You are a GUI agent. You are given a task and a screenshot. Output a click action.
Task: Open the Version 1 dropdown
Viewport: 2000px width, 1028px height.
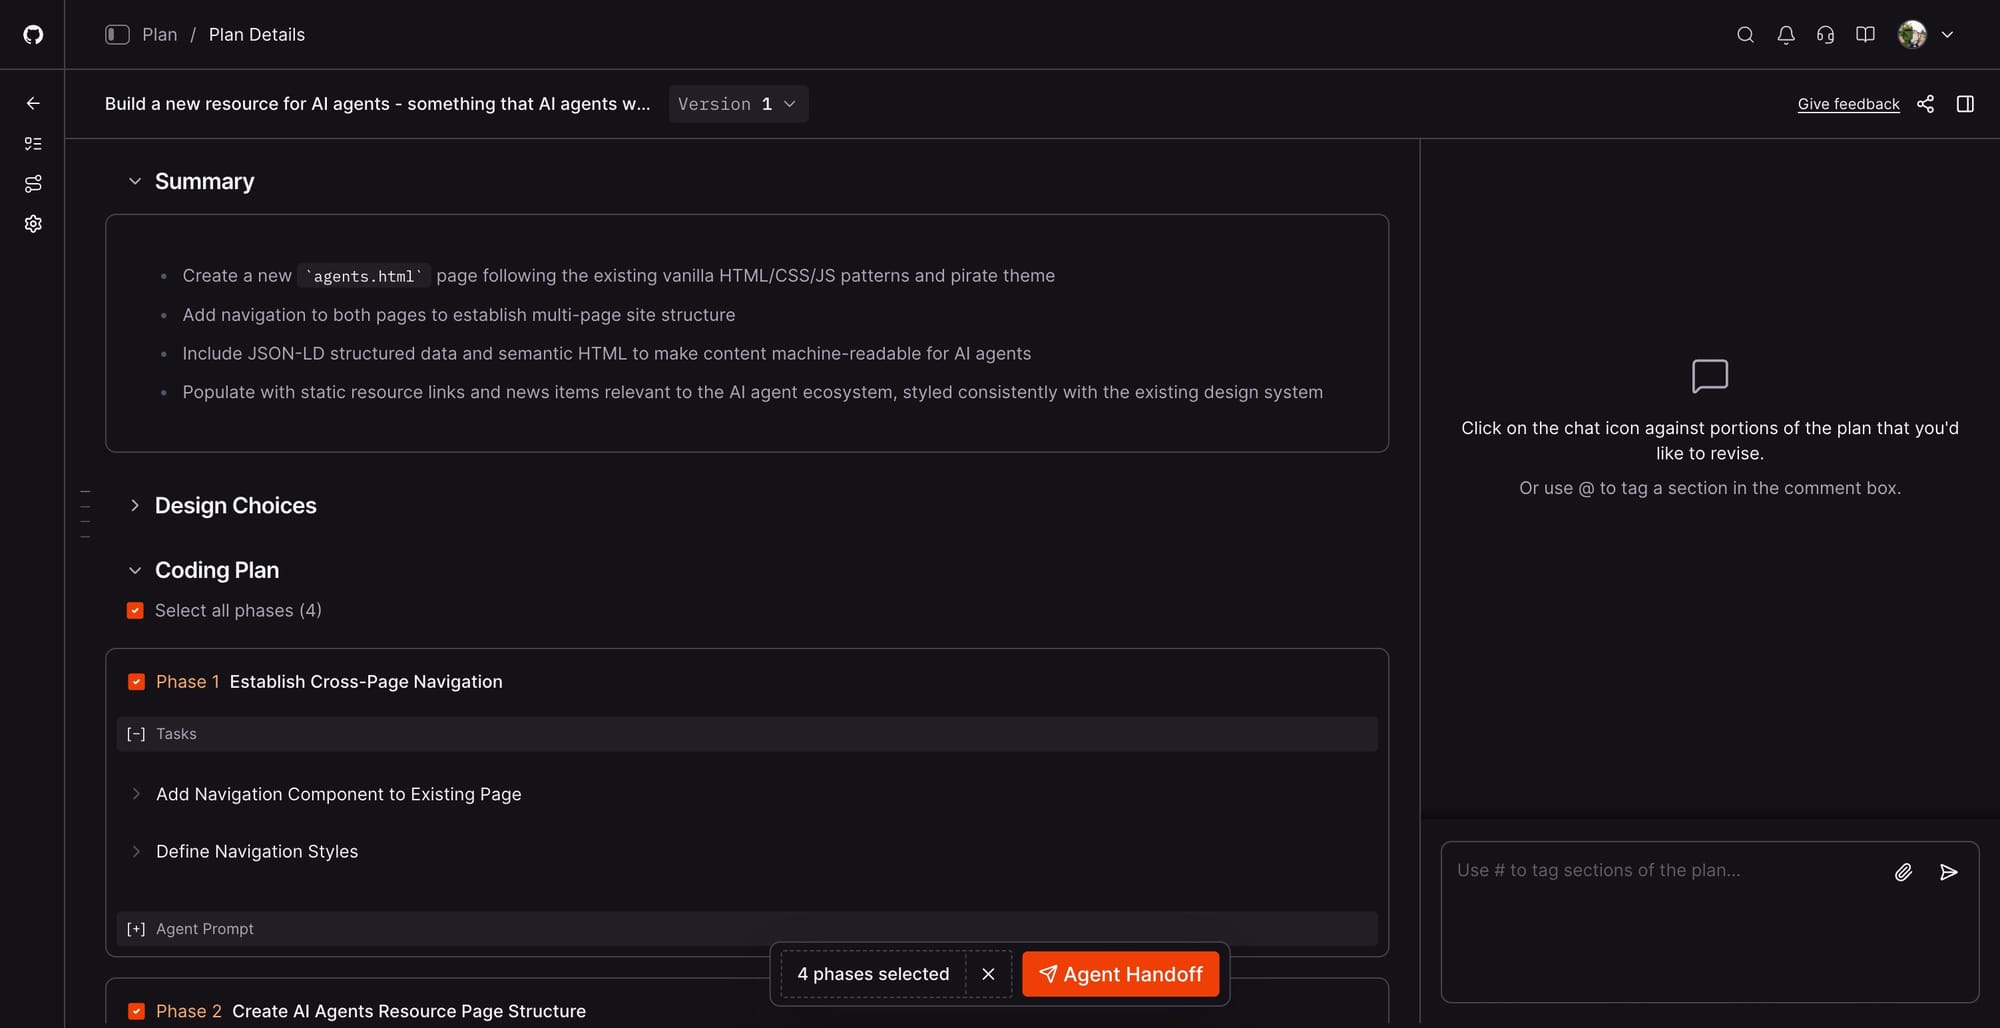click(737, 103)
